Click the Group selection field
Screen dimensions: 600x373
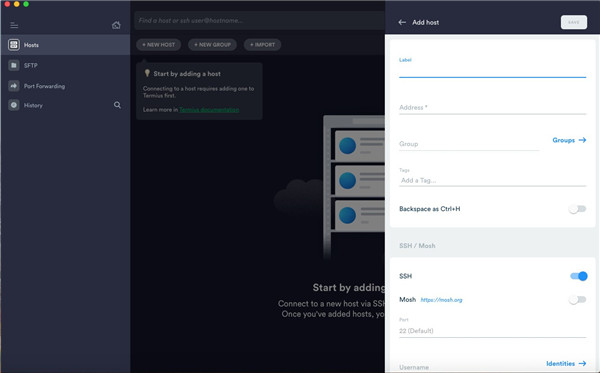click(x=469, y=144)
